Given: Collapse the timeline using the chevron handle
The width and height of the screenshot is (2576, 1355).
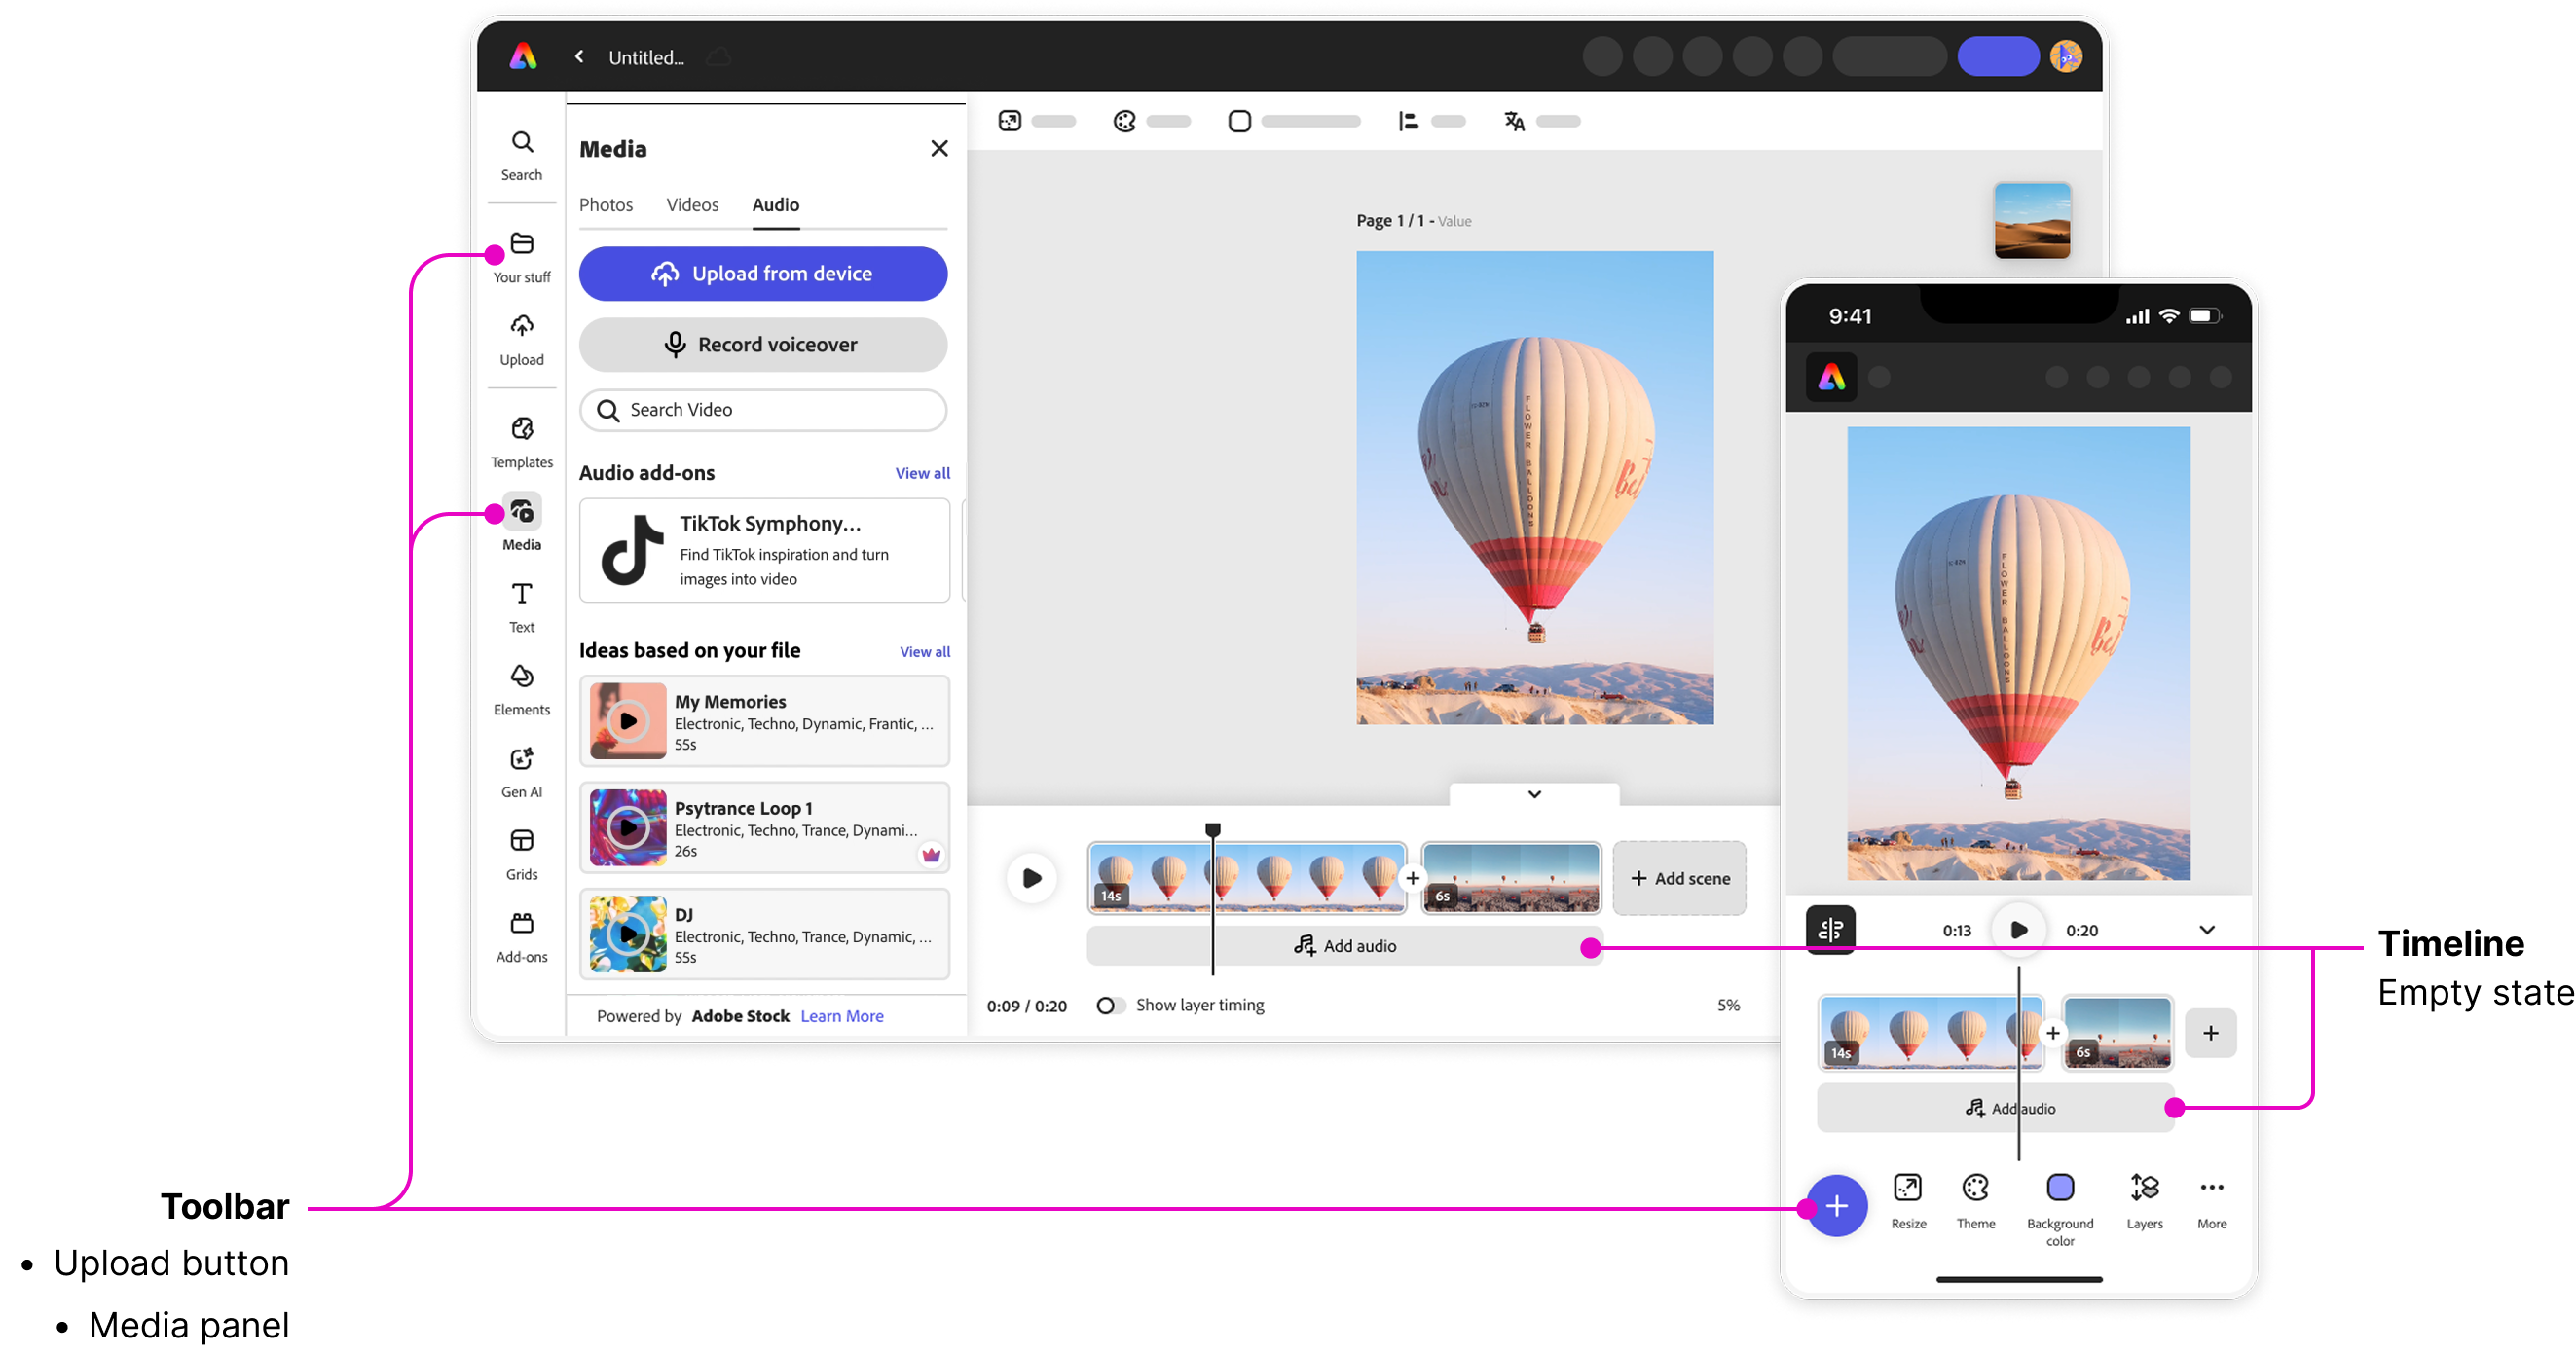Looking at the screenshot, I should coord(1534,794).
